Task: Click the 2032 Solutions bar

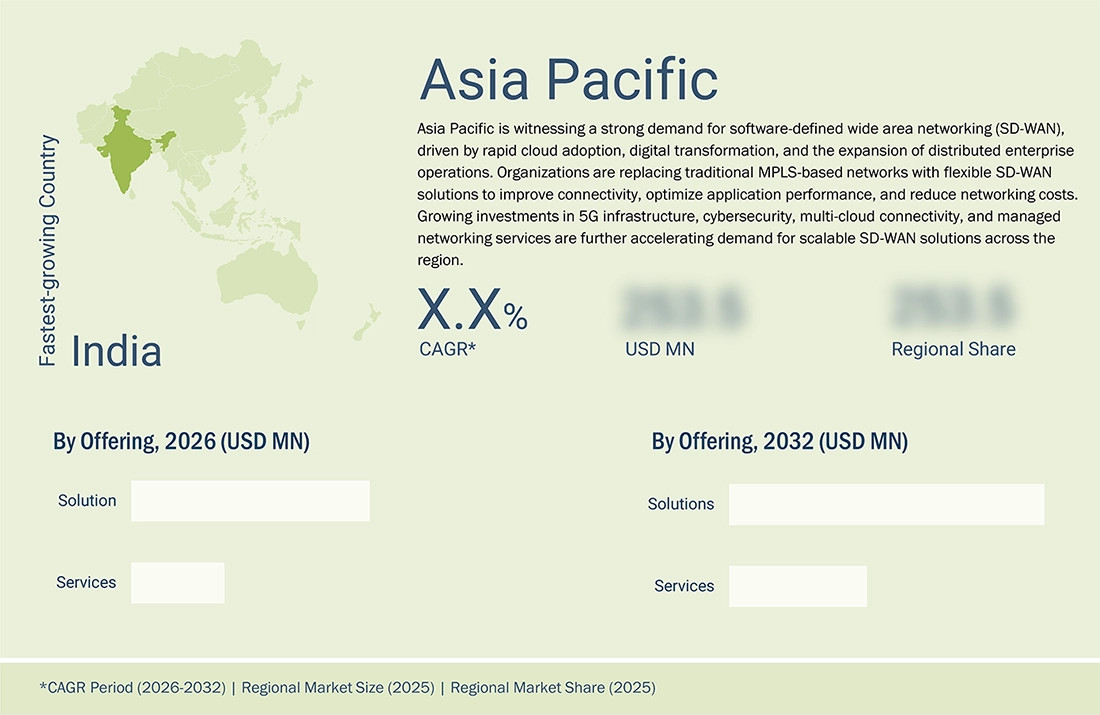Action: click(887, 504)
